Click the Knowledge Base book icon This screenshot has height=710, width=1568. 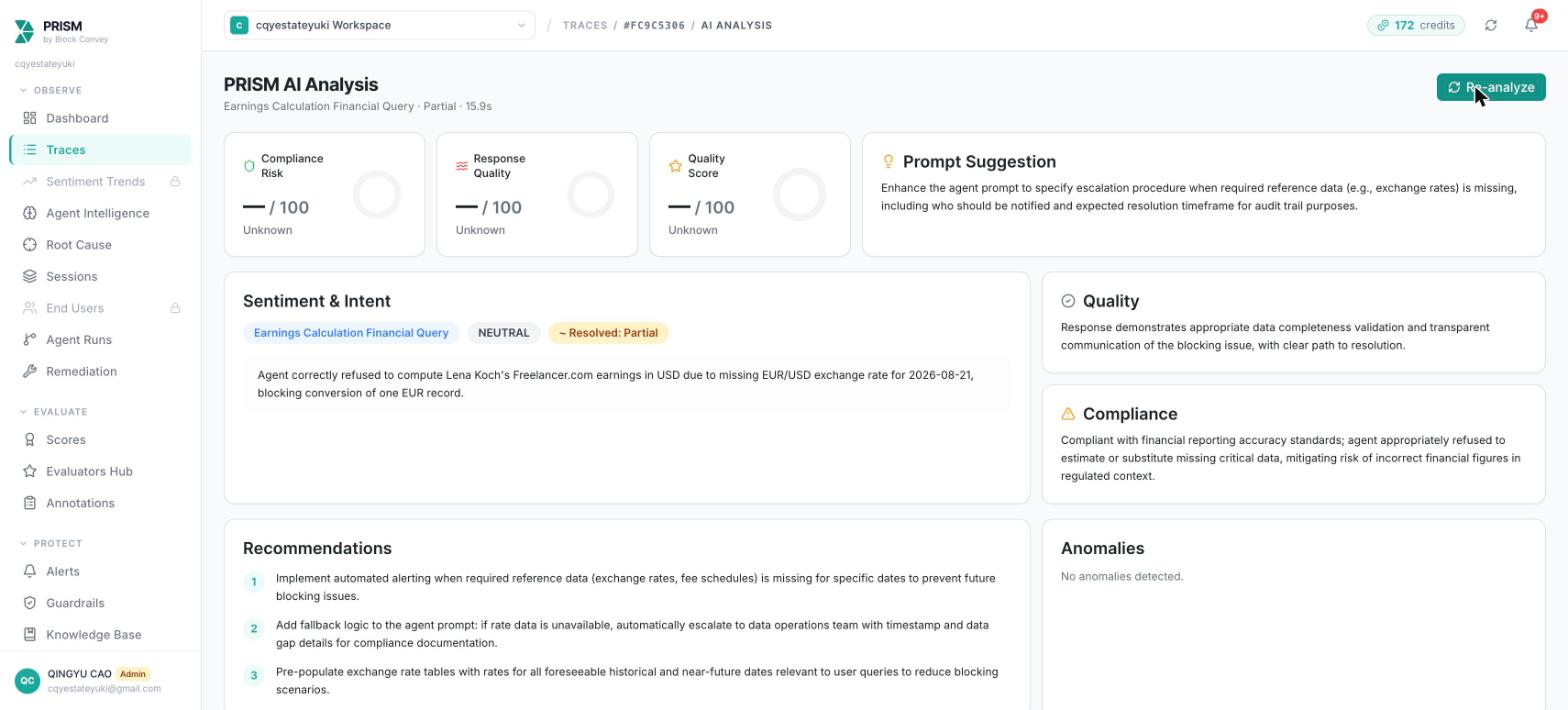[x=30, y=635]
